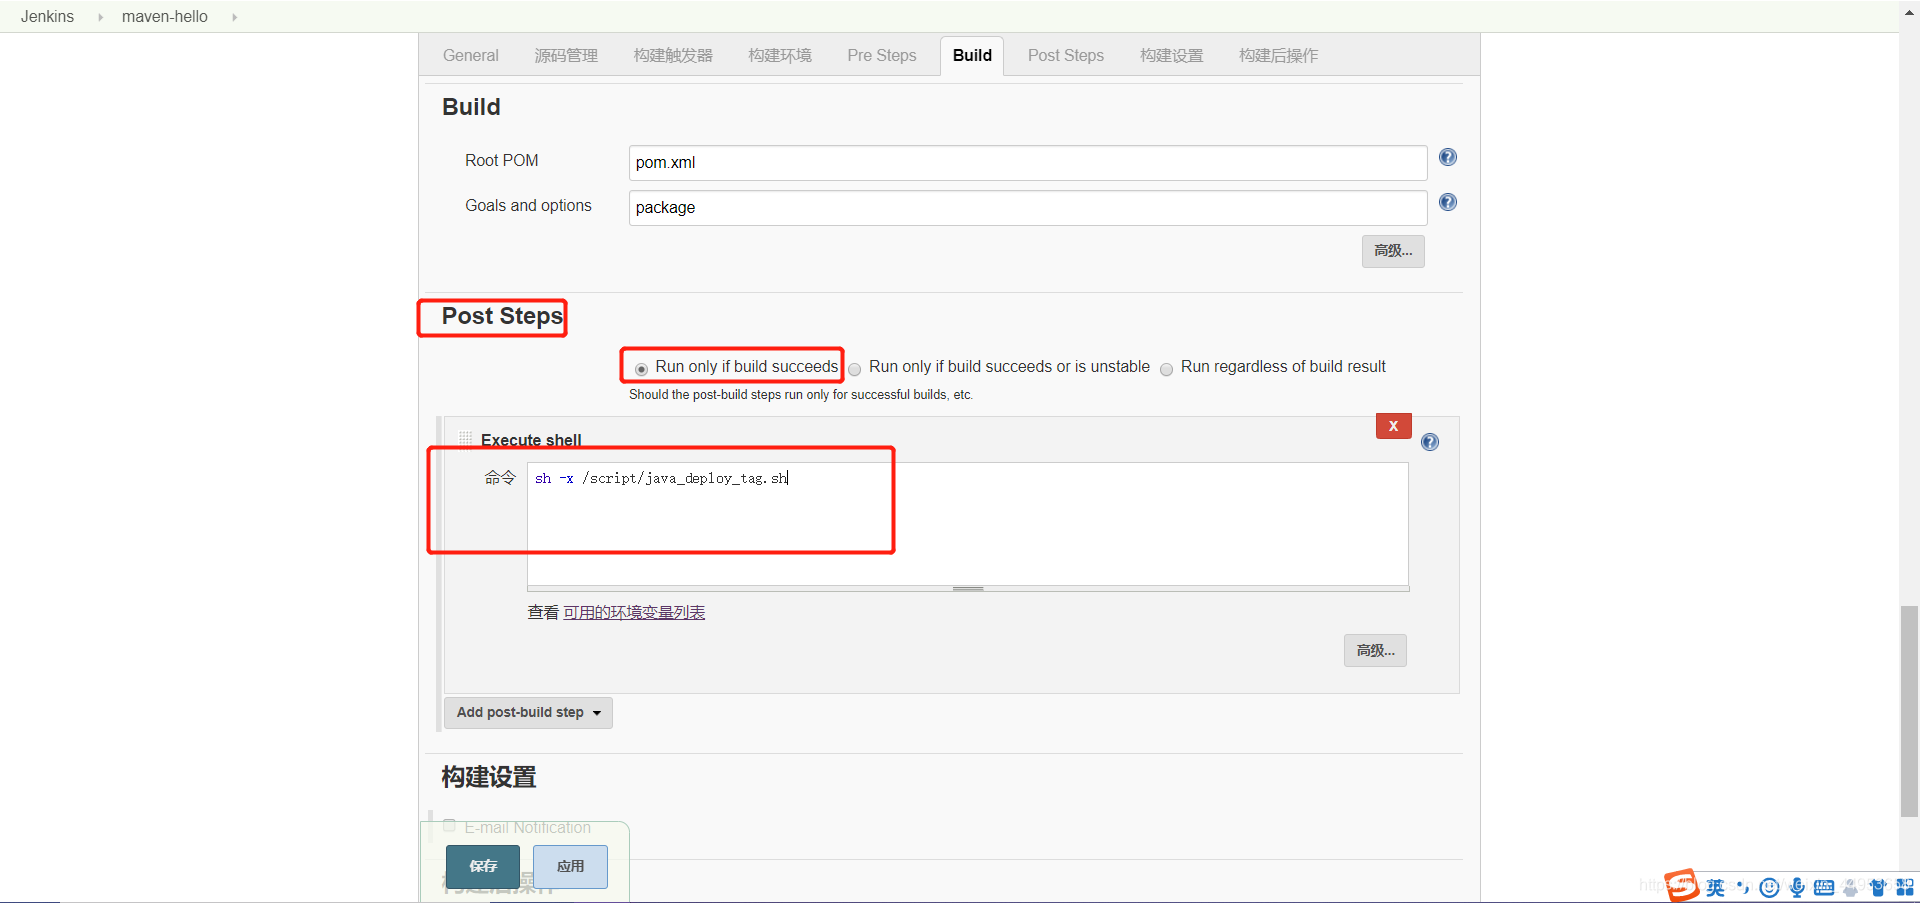
Task: Open Execute shell advanced options 高级
Action: tap(1375, 651)
